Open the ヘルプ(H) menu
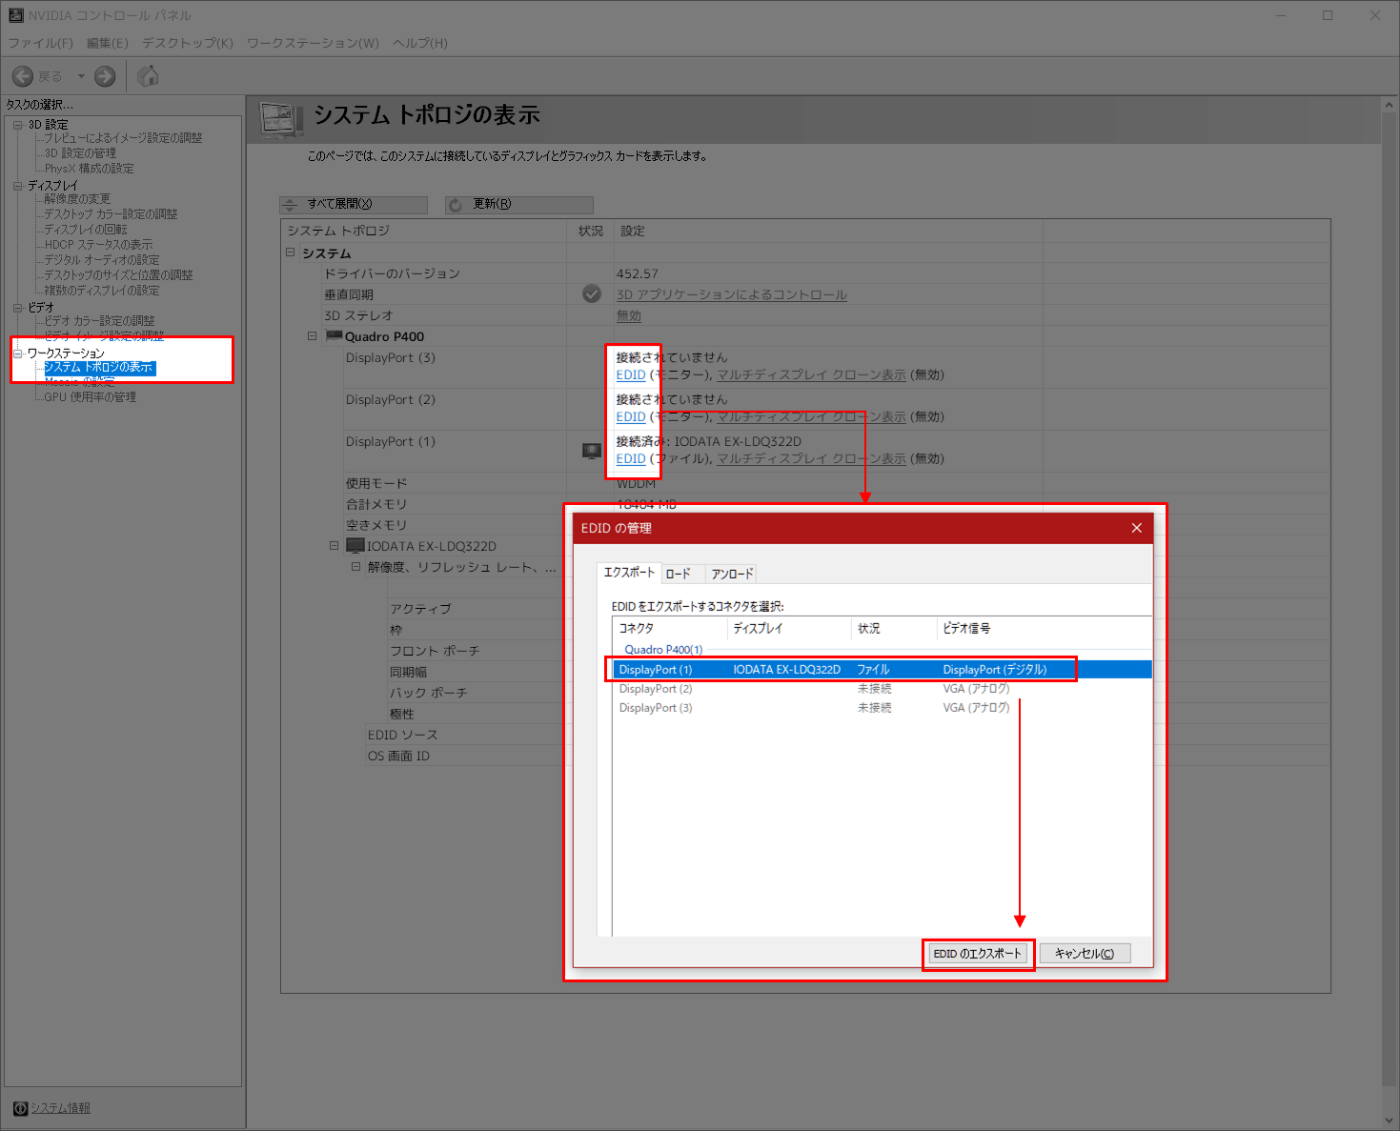This screenshot has height=1131, width=1400. coord(420,43)
